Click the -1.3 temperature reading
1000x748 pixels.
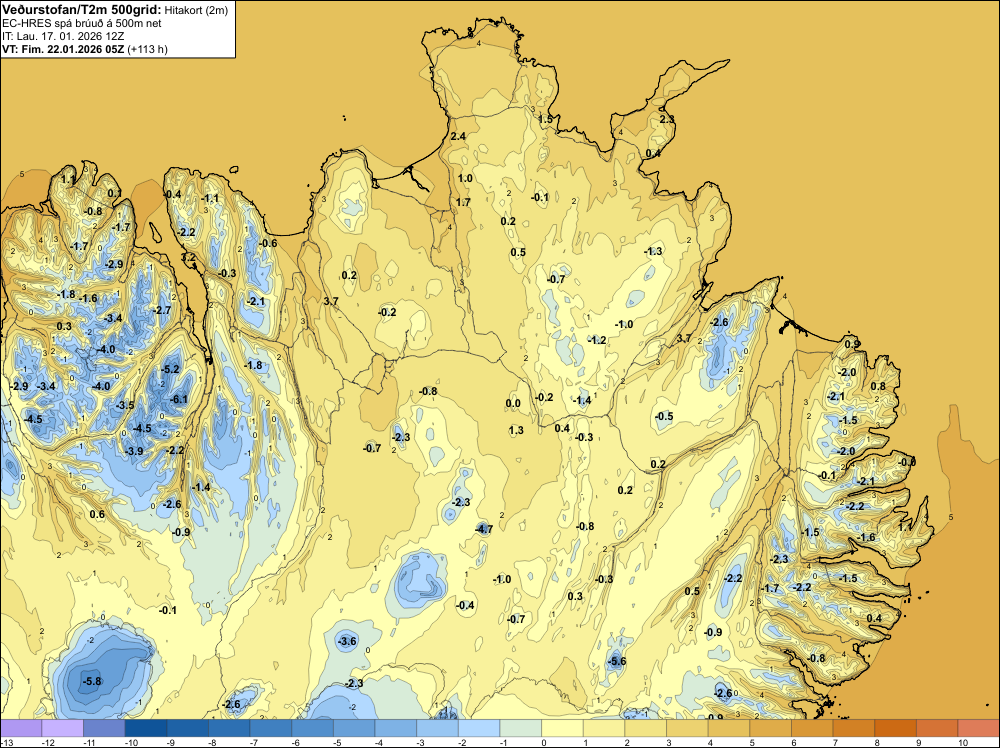(x=653, y=251)
